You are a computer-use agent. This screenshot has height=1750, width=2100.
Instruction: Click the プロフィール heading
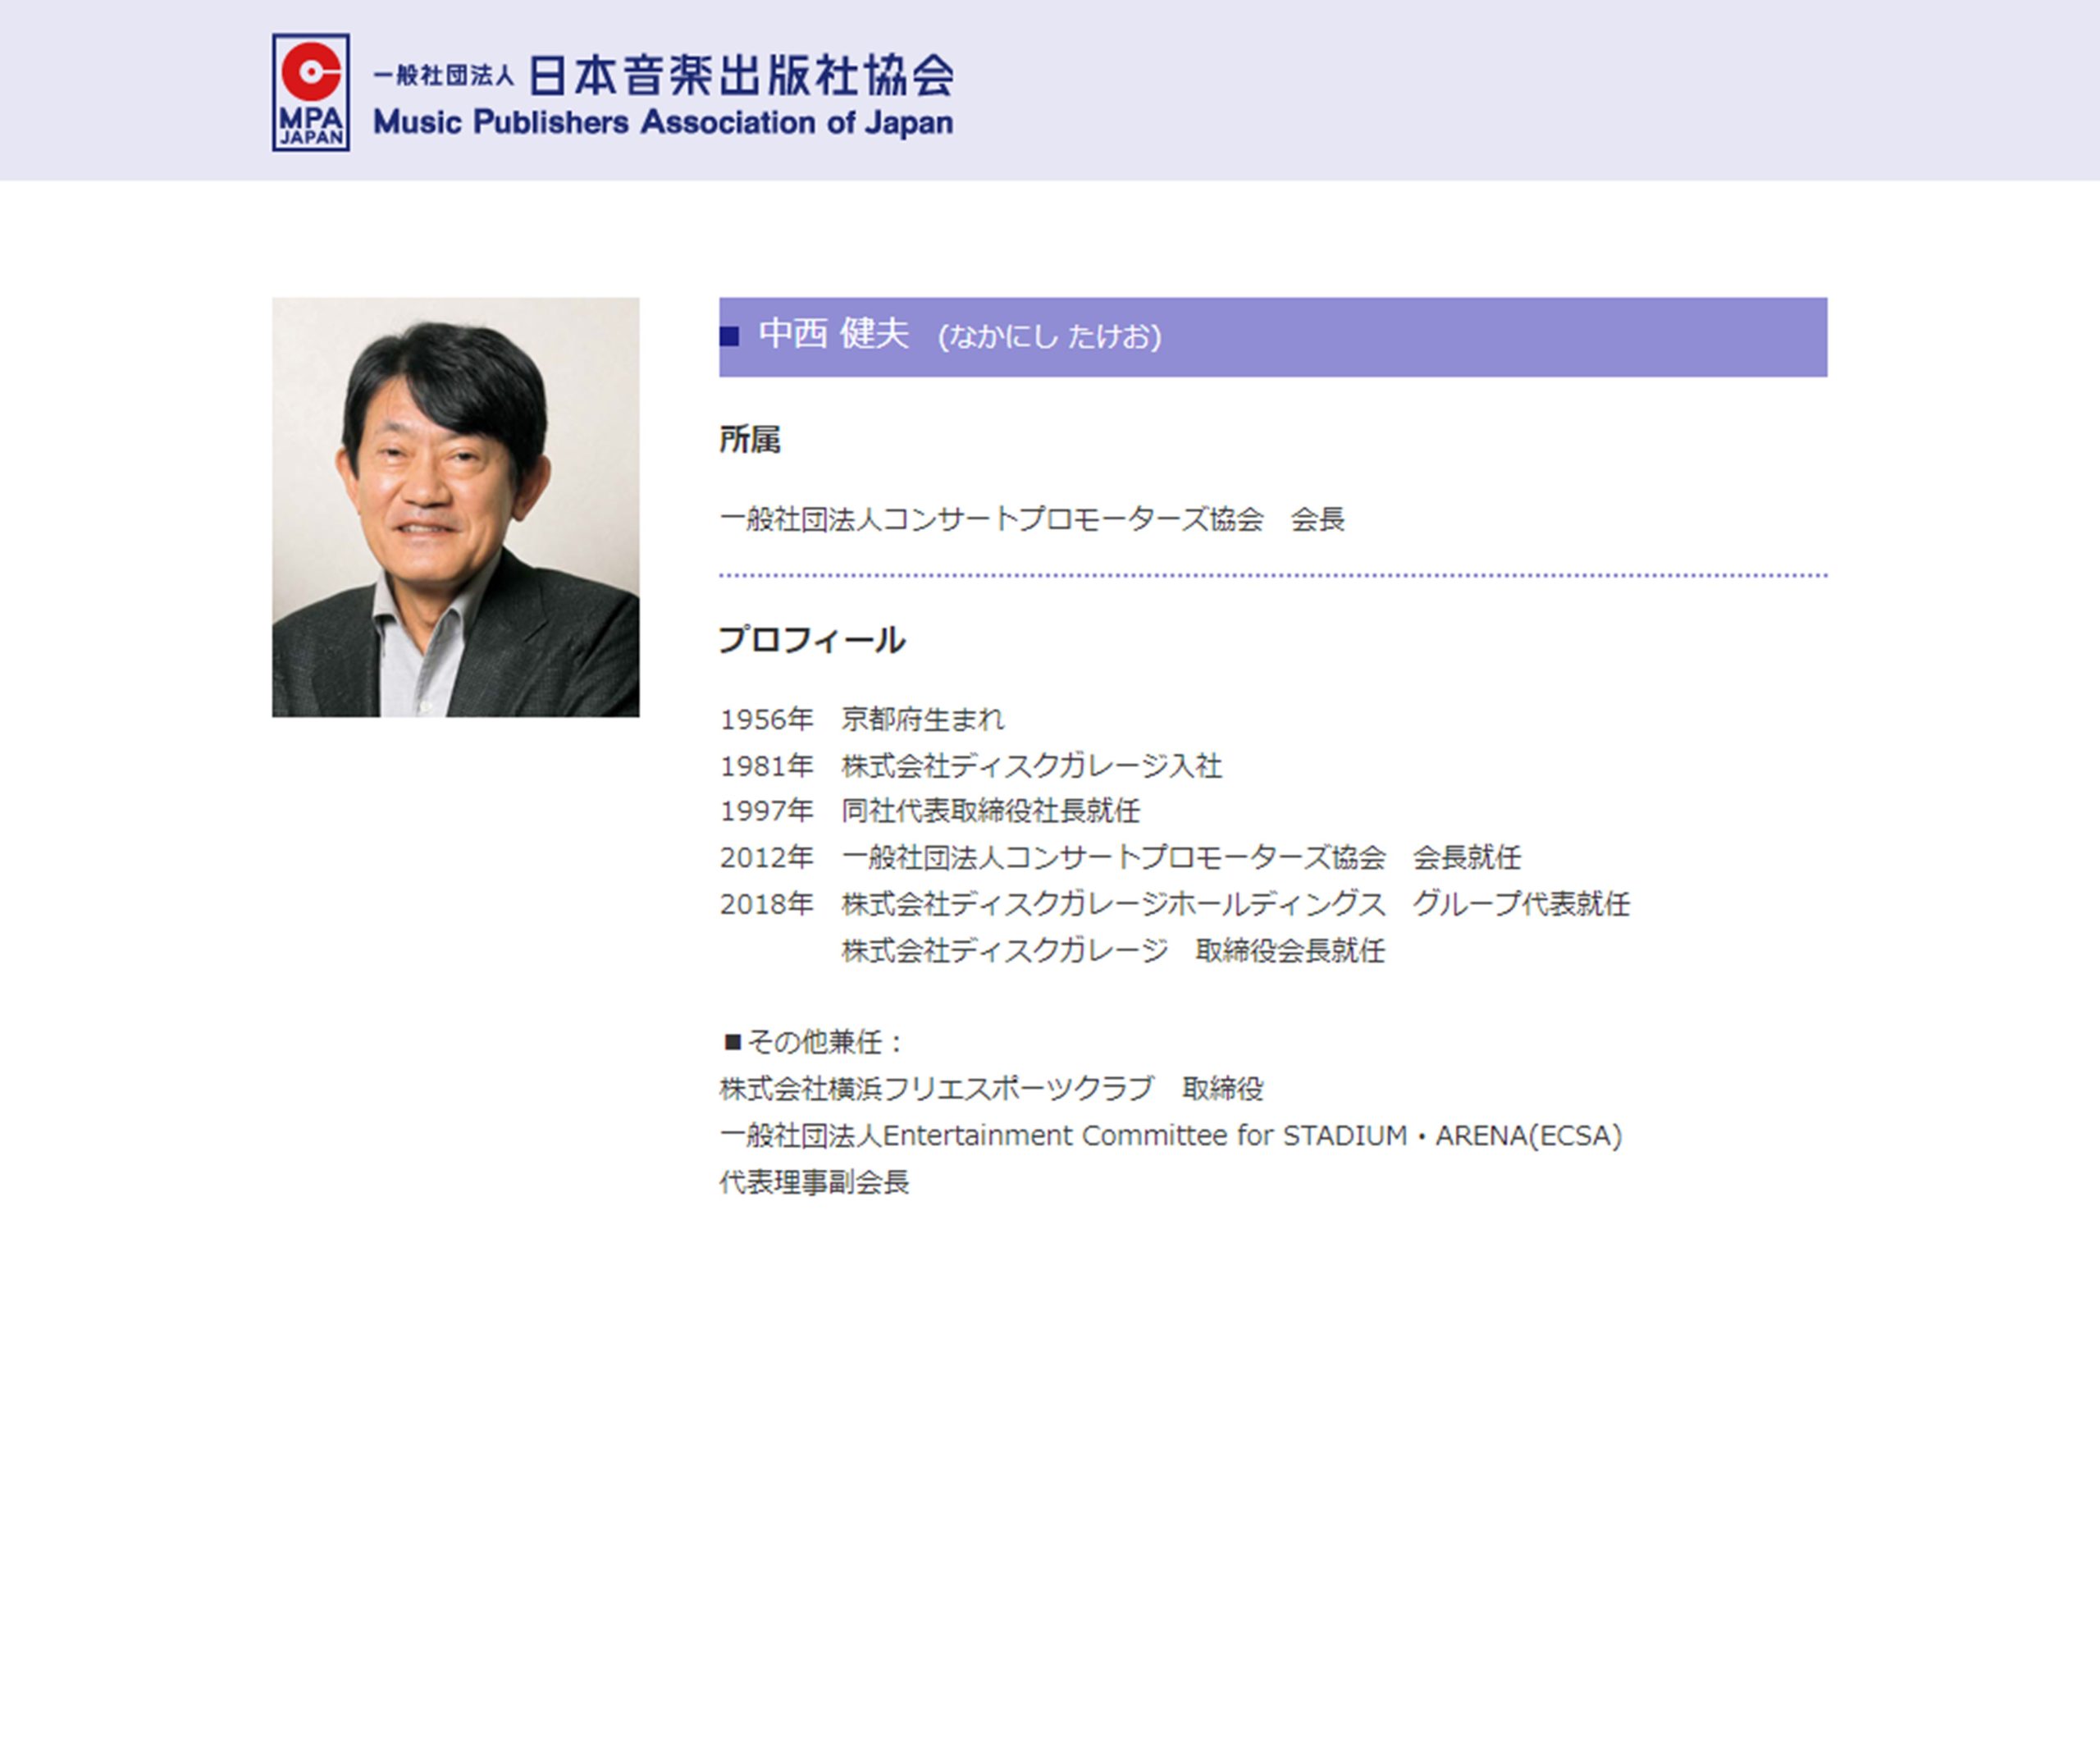(x=812, y=640)
